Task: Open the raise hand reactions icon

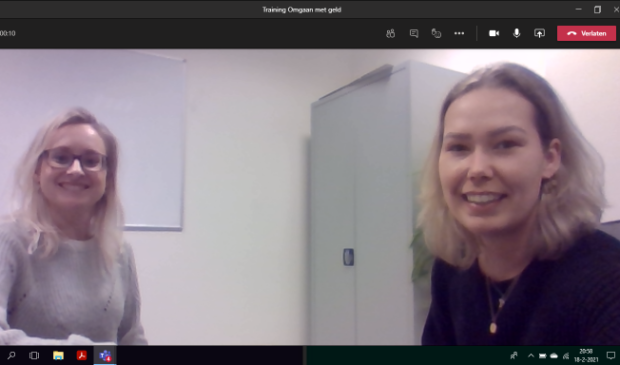Action: point(436,34)
